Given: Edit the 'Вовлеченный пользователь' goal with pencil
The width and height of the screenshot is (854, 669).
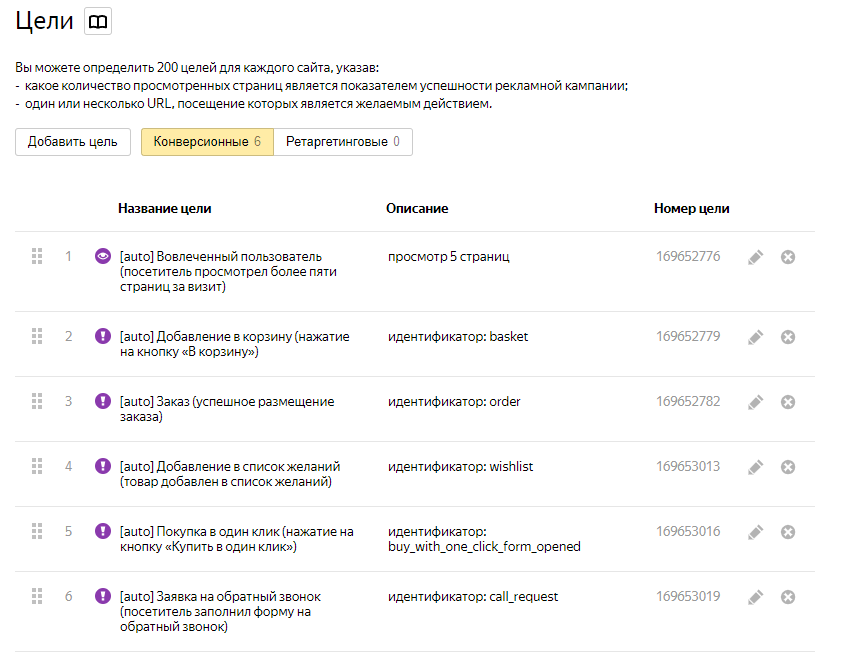Looking at the screenshot, I should coord(756,257).
